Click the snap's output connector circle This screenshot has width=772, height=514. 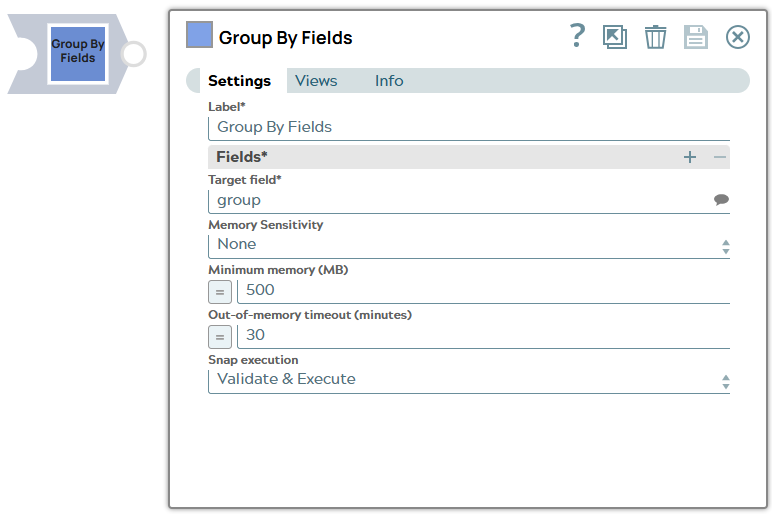[133, 54]
